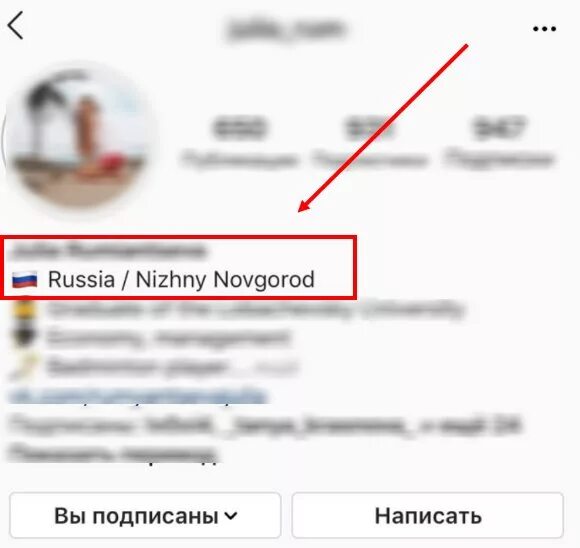Open the Подписки following list
Image resolution: width=580 pixels, height=548 pixels.
[499, 143]
